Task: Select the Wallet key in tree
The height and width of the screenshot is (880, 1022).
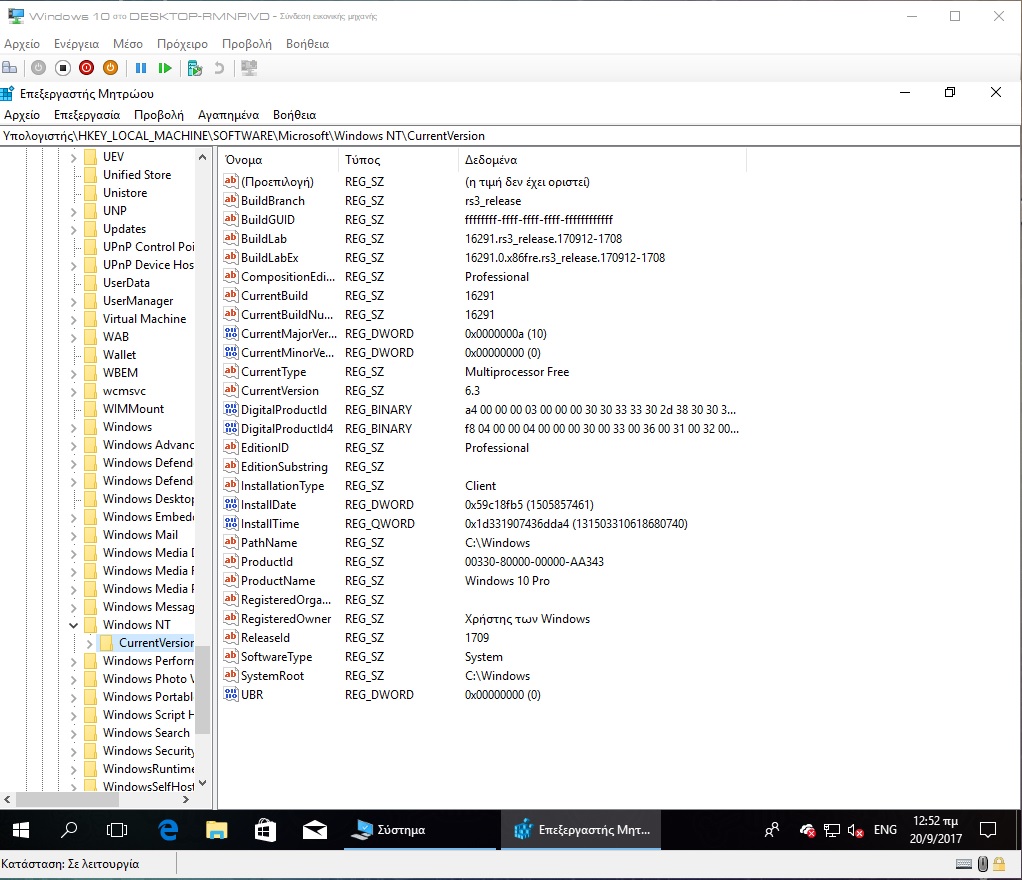Action: [119, 355]
